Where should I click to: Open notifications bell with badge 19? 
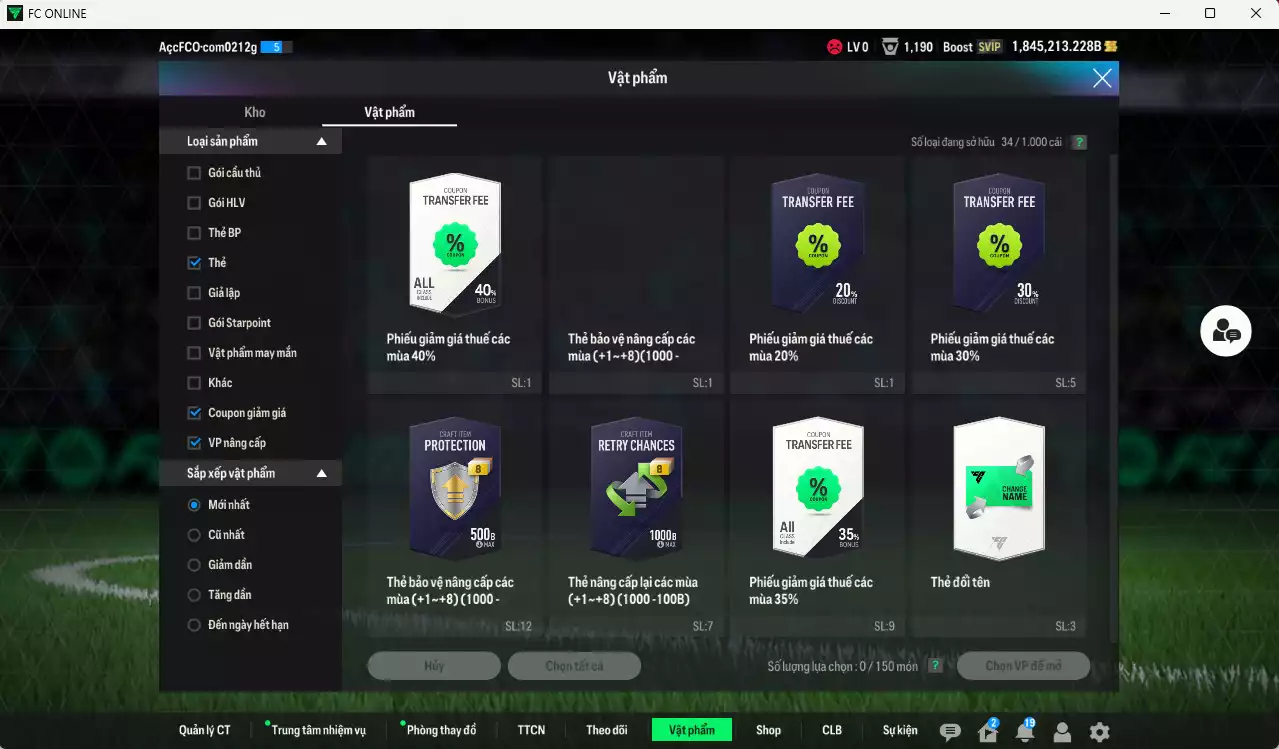tap(1024, 732)
